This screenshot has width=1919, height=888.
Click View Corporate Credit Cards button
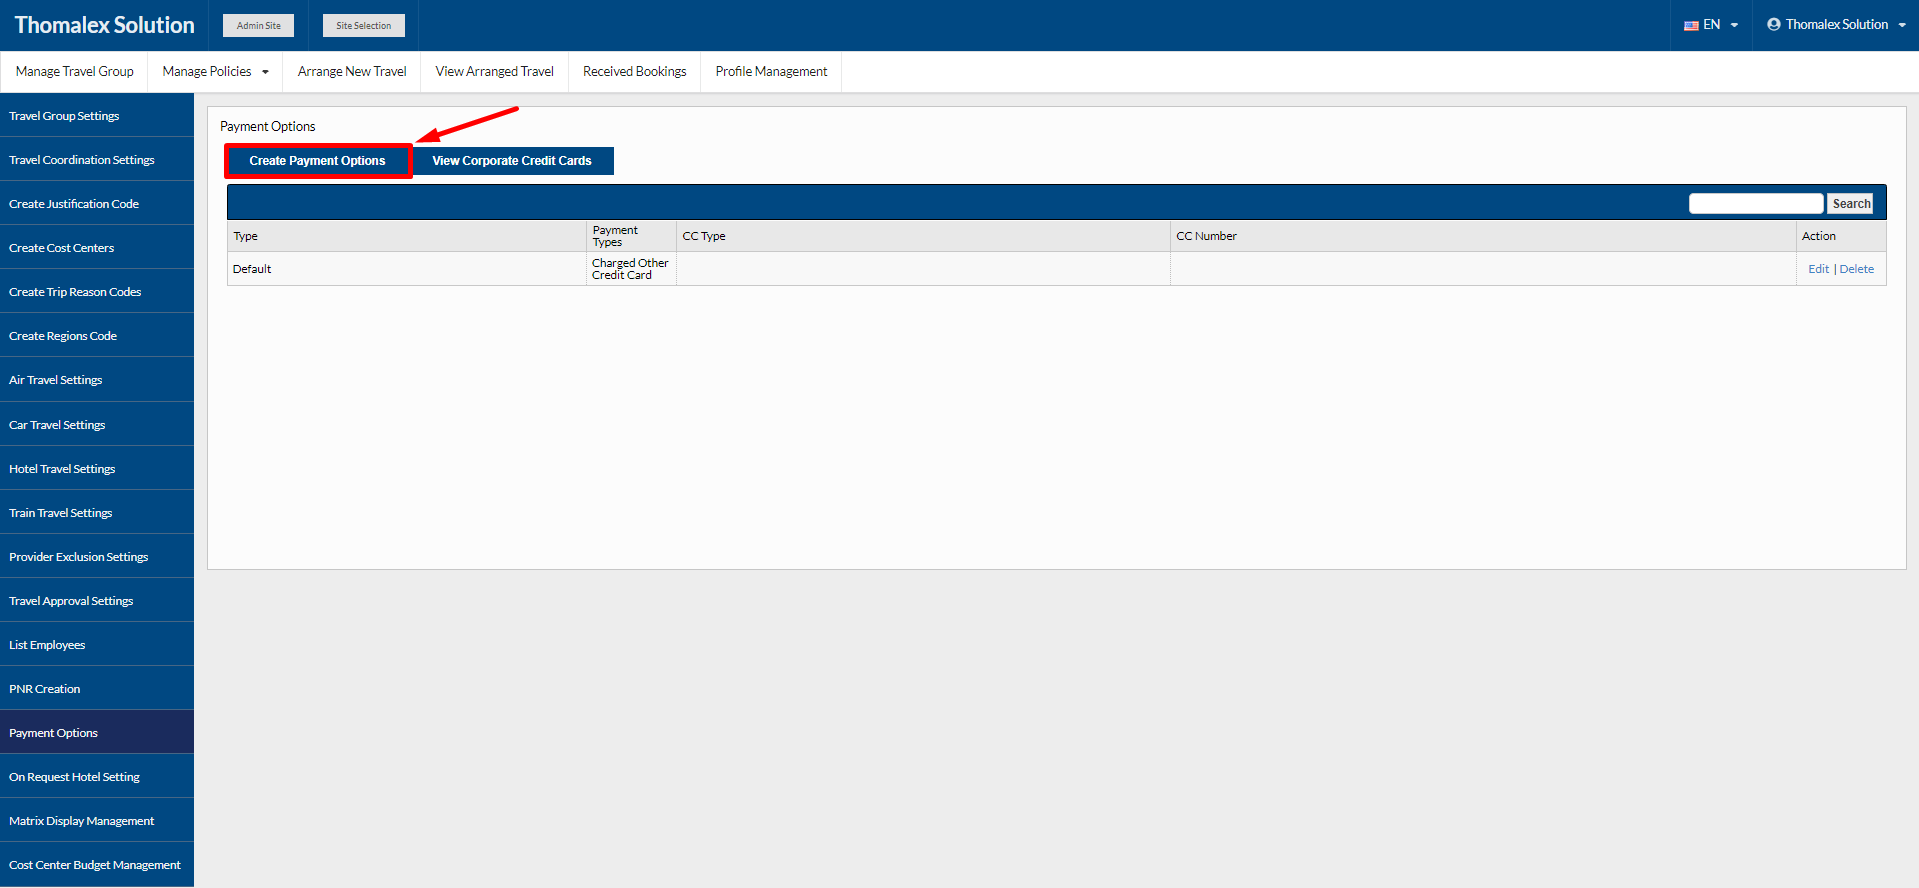coord(512,161)
